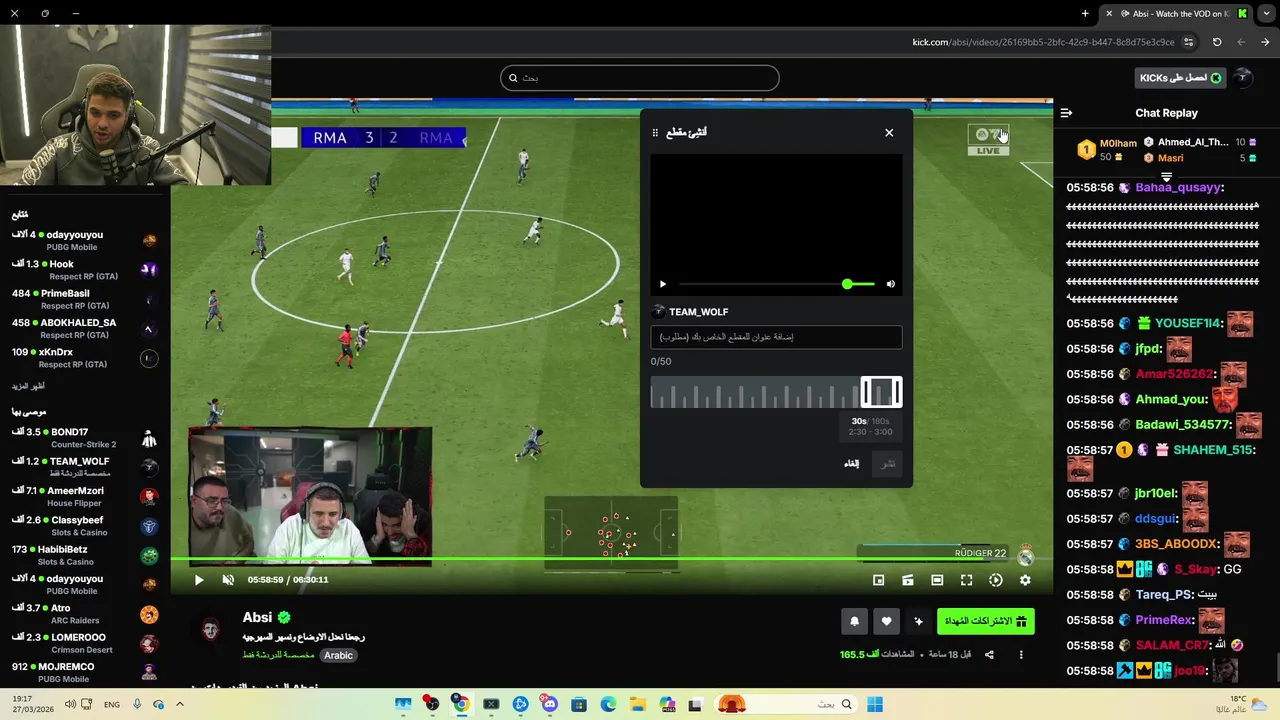Click the Kick search box

click(640, 78)
